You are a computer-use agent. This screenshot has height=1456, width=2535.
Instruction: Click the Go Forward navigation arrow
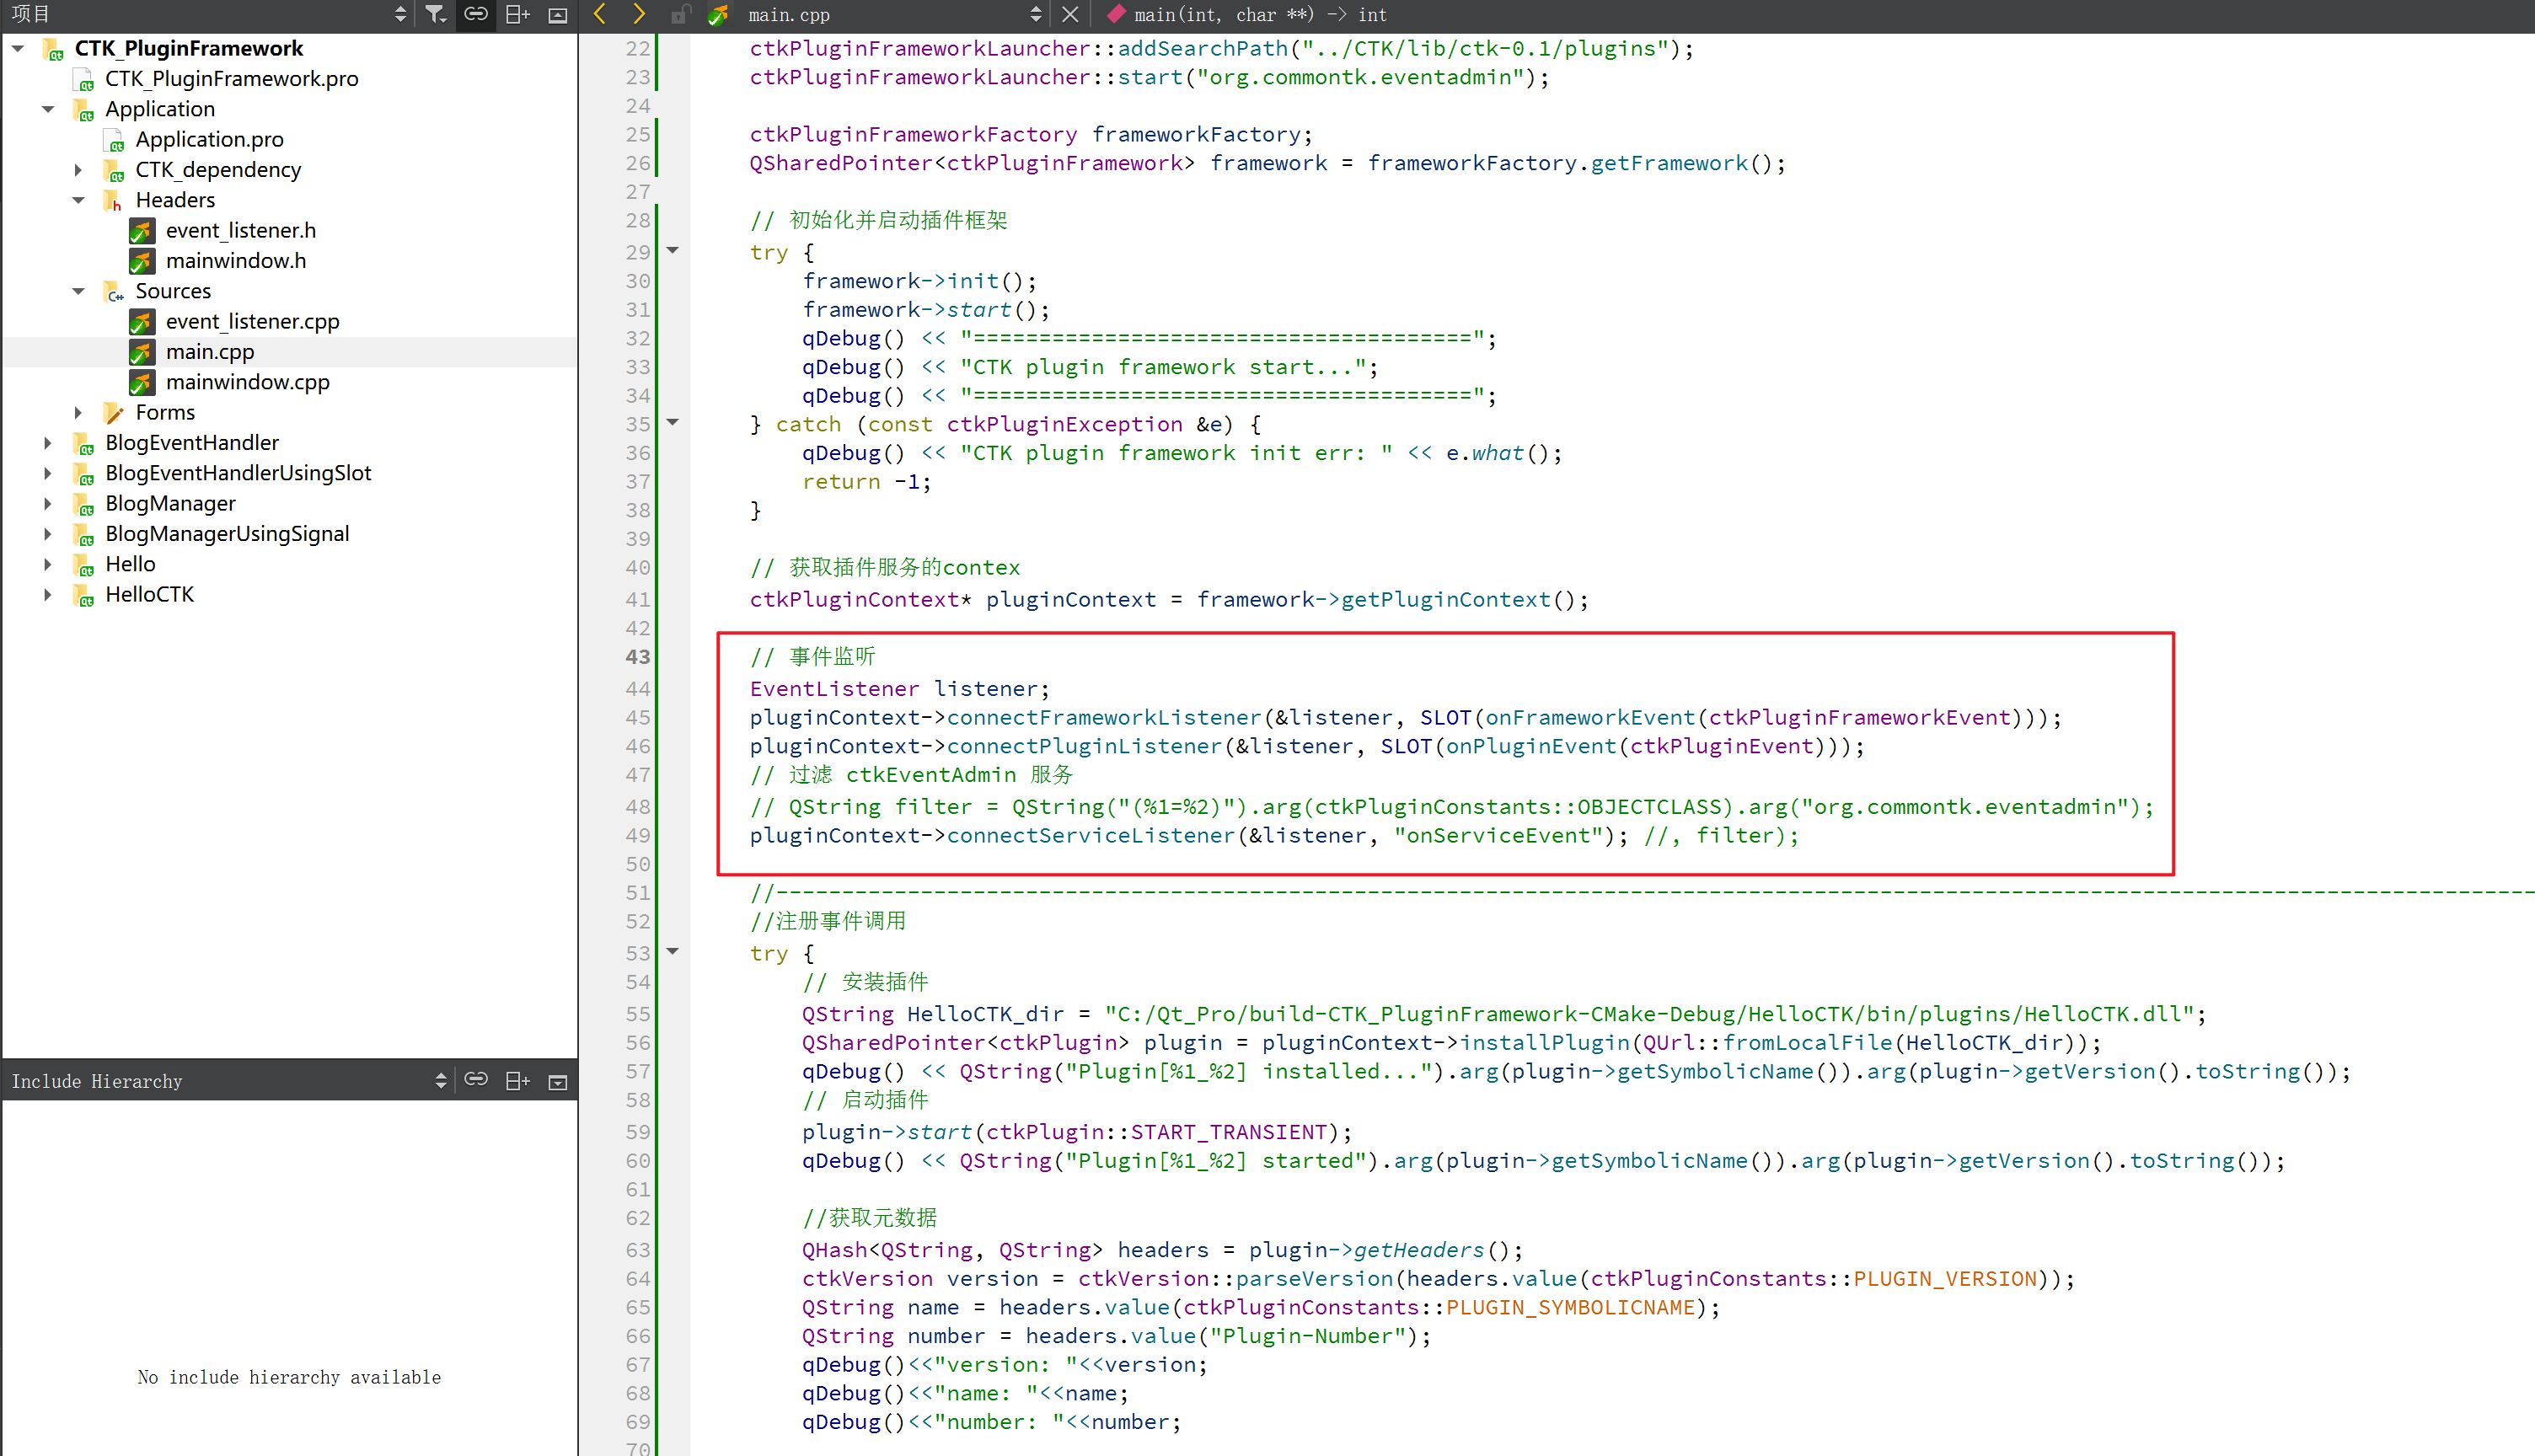click(x=638, y=14)
